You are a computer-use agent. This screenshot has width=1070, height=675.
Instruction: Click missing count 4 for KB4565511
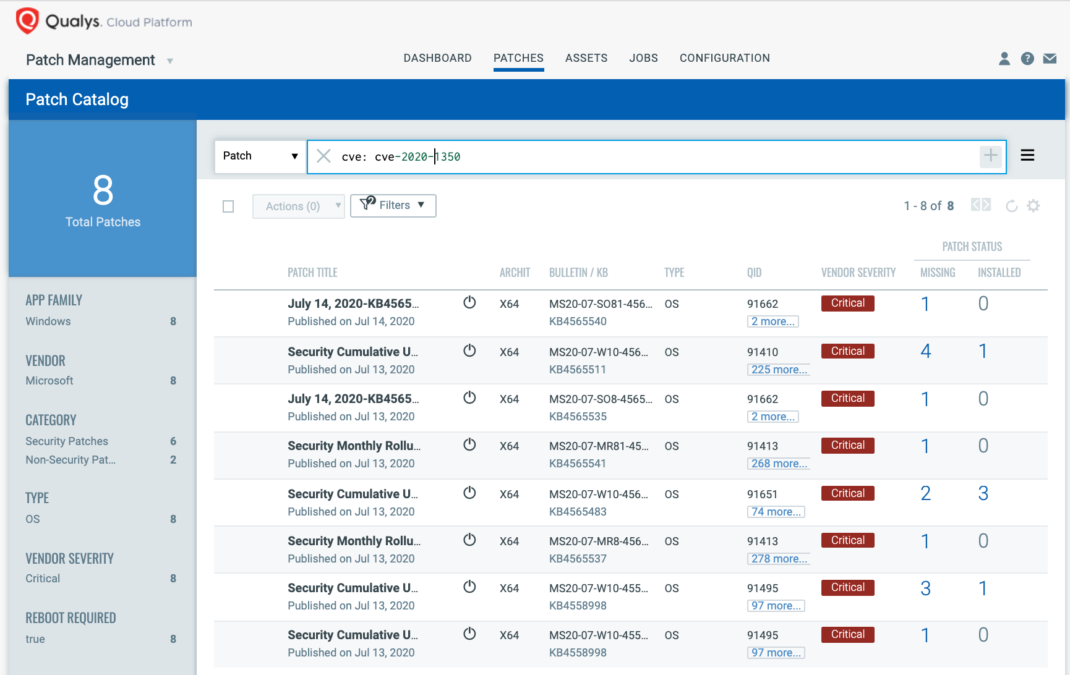pyautogui.click(x=925, y=351)
